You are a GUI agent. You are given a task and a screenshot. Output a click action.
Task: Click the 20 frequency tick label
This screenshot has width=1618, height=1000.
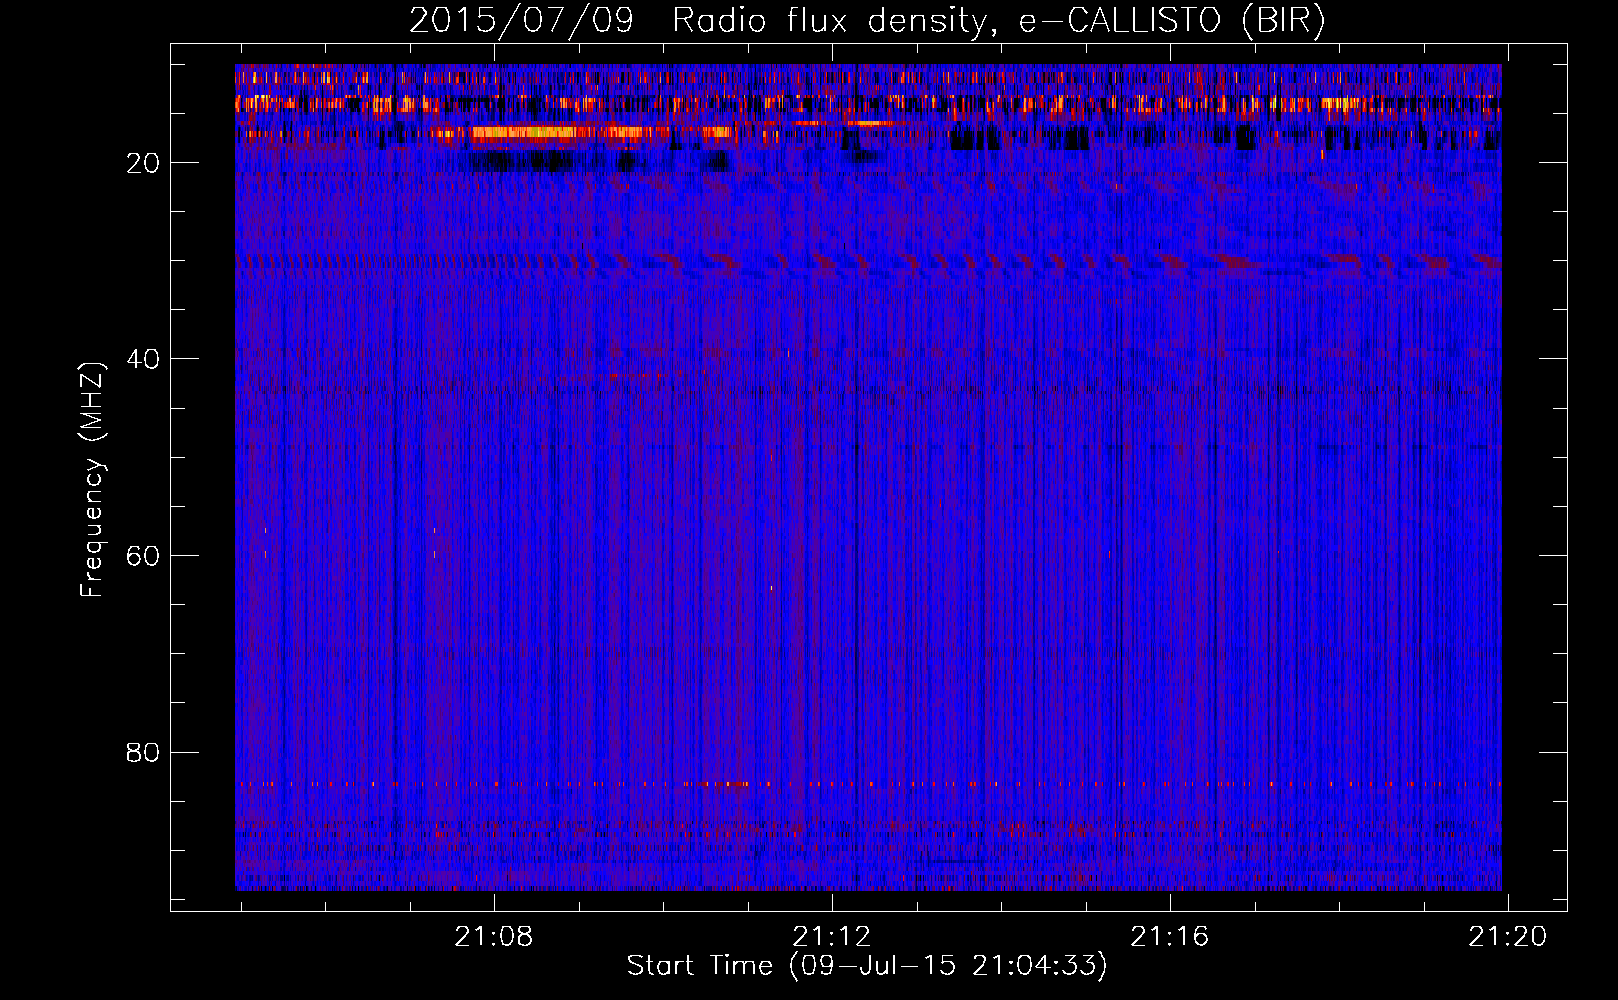(143, 163)
